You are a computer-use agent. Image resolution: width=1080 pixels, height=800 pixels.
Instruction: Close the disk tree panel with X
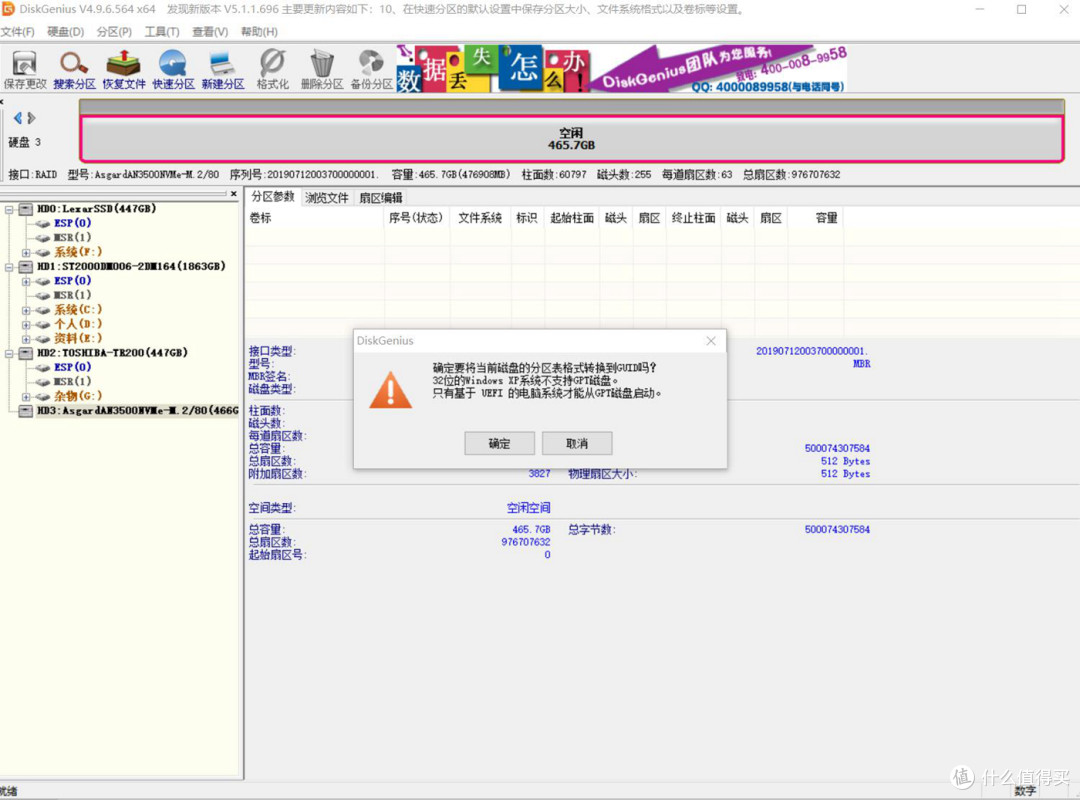(x=233, y=194)
